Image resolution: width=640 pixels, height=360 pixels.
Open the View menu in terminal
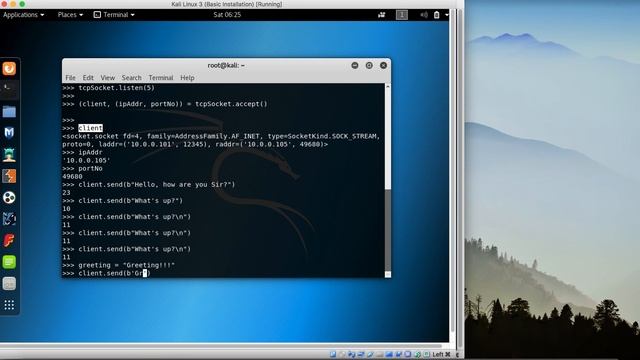pos(107,78)
